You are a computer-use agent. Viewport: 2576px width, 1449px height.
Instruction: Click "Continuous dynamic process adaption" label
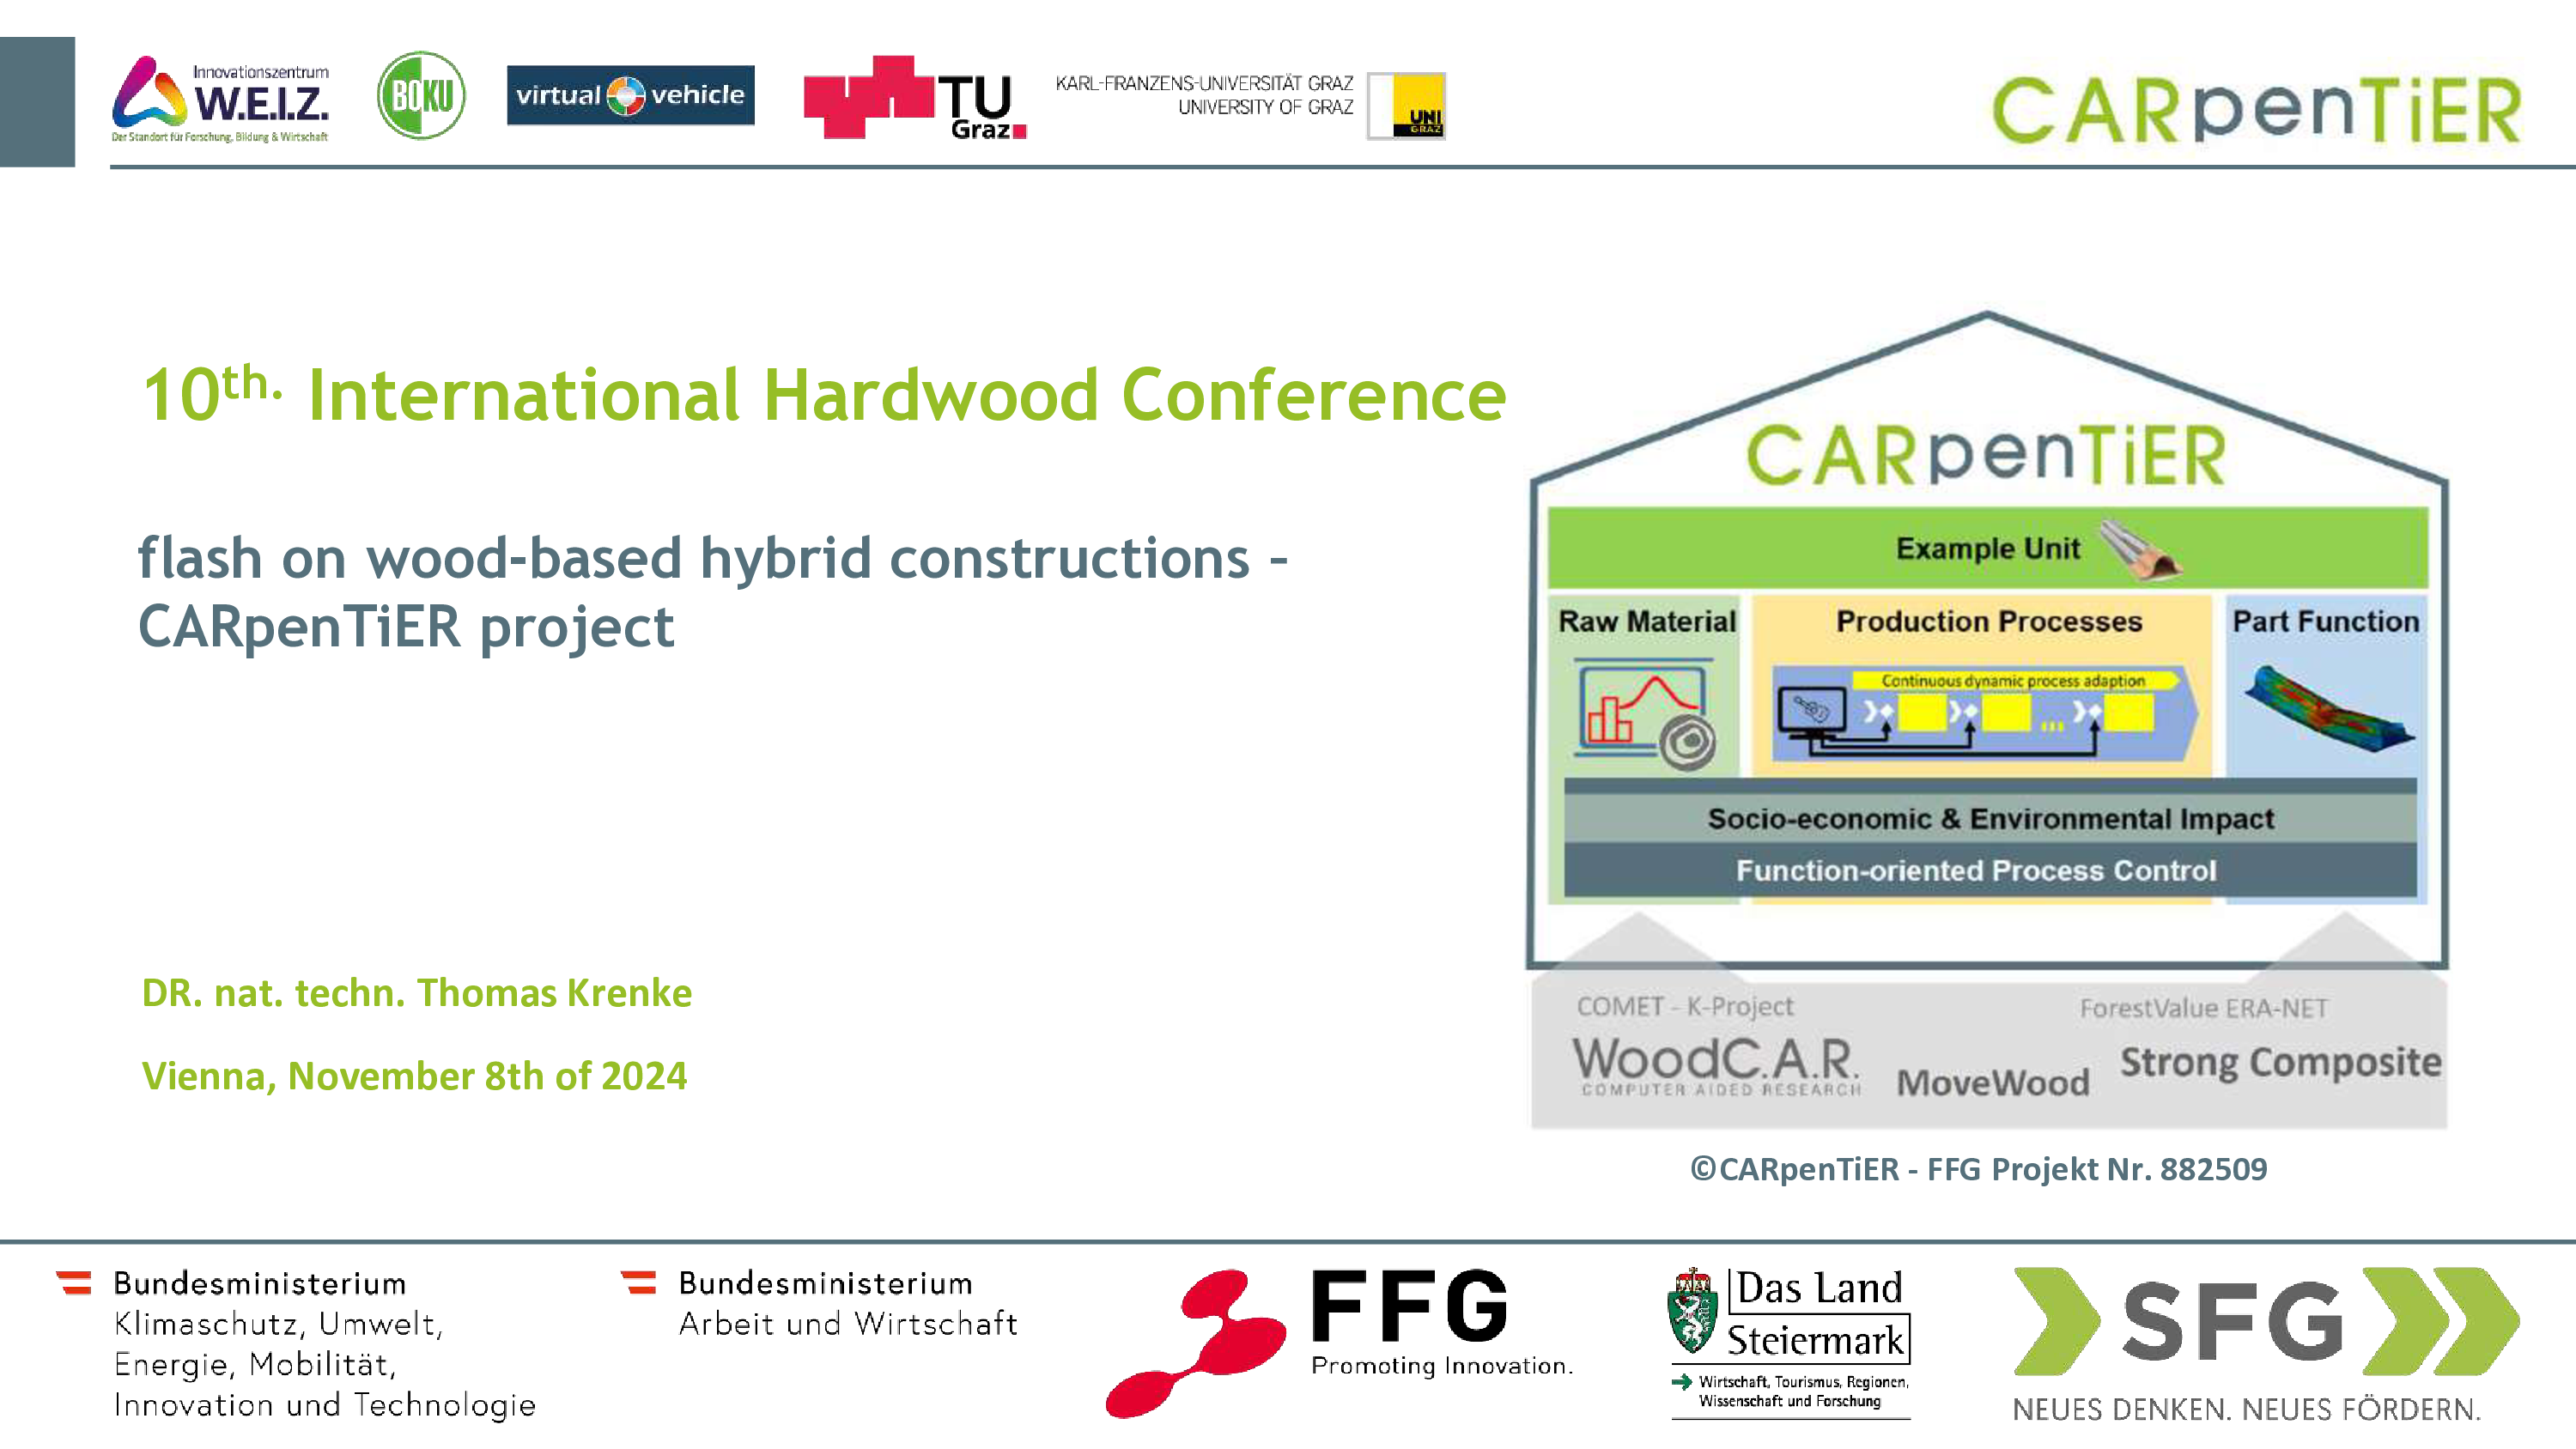tap(2013, 680)
